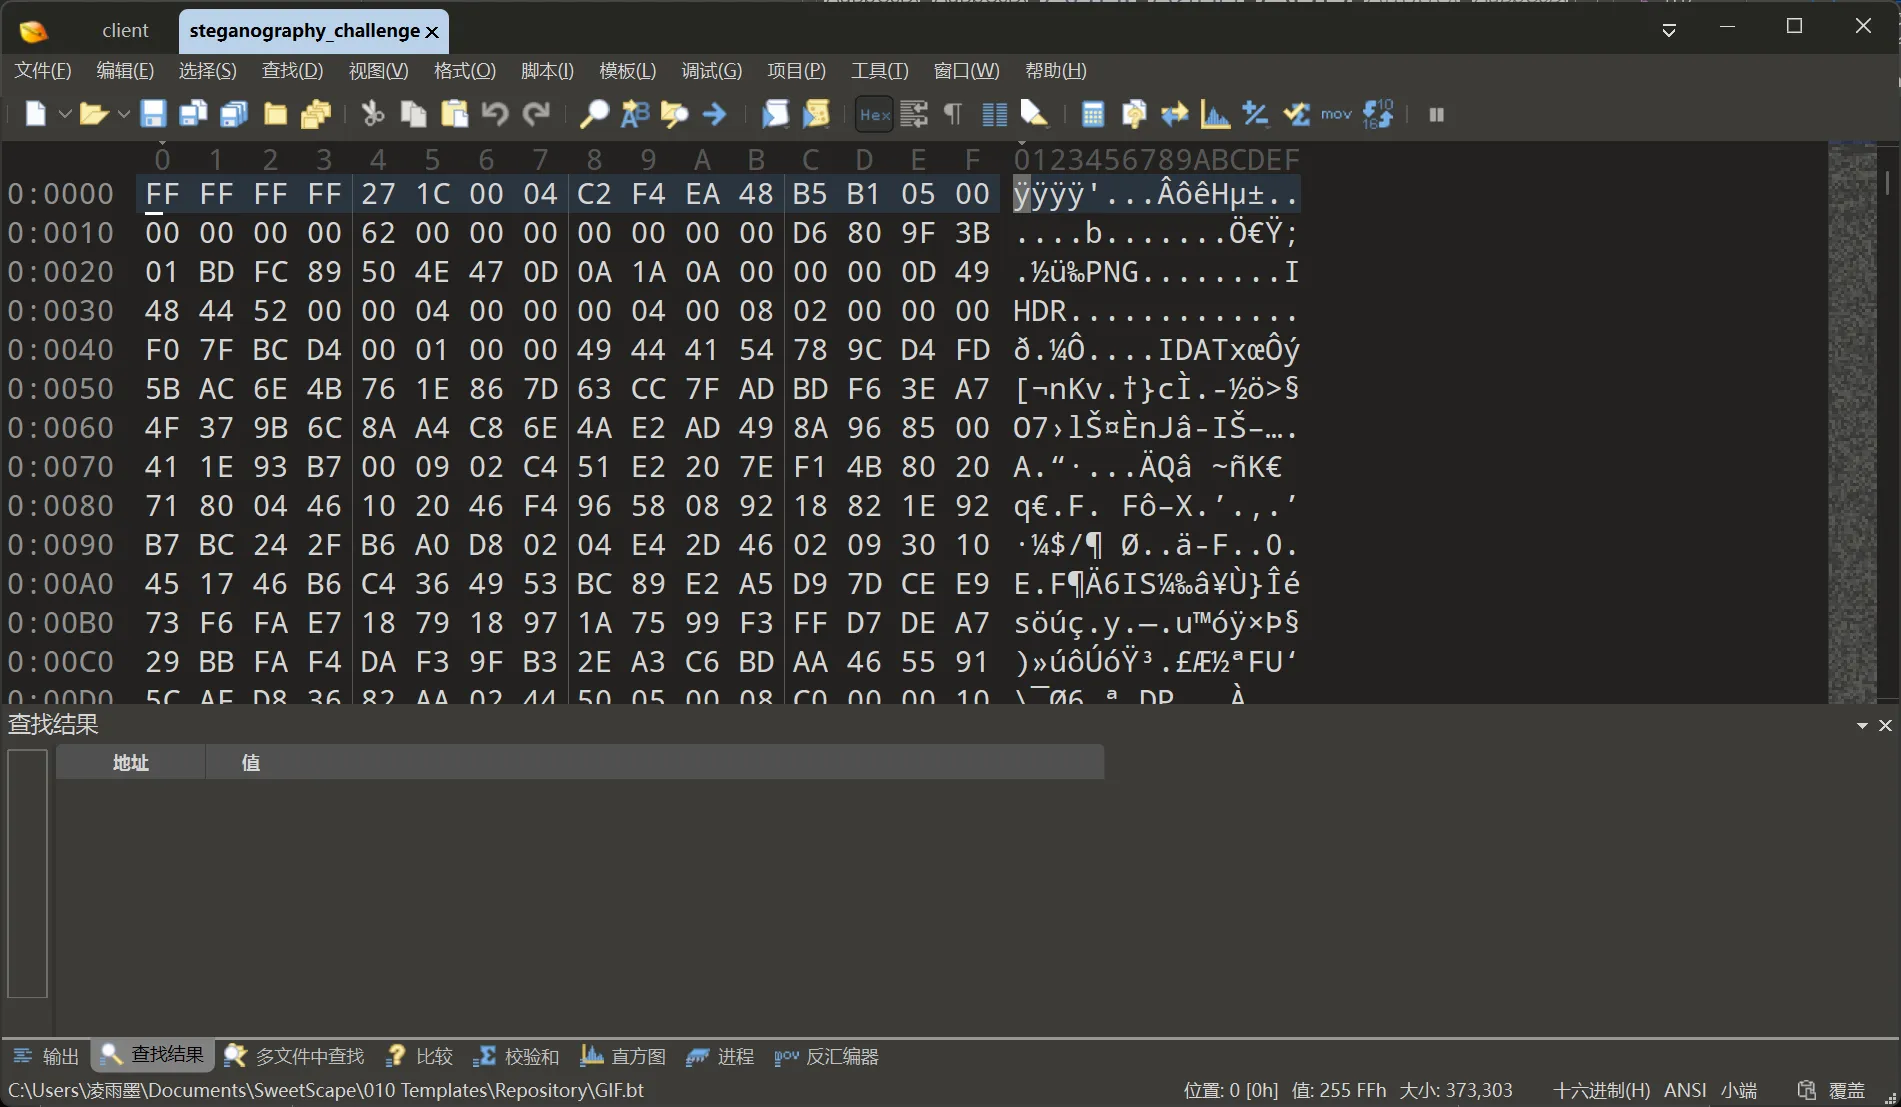Open Find with the magnifying glass icon

(x=594, y=114)
